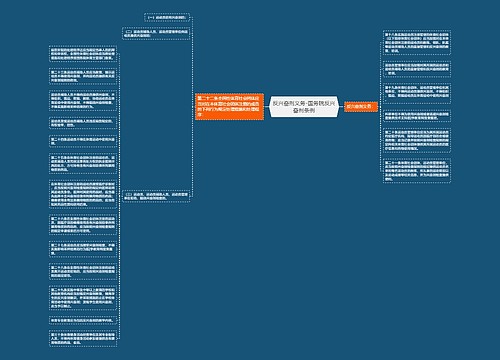Click the 第二十六条 node on the left
Viewport: 500px width, 360px height.
pos(83,224)
